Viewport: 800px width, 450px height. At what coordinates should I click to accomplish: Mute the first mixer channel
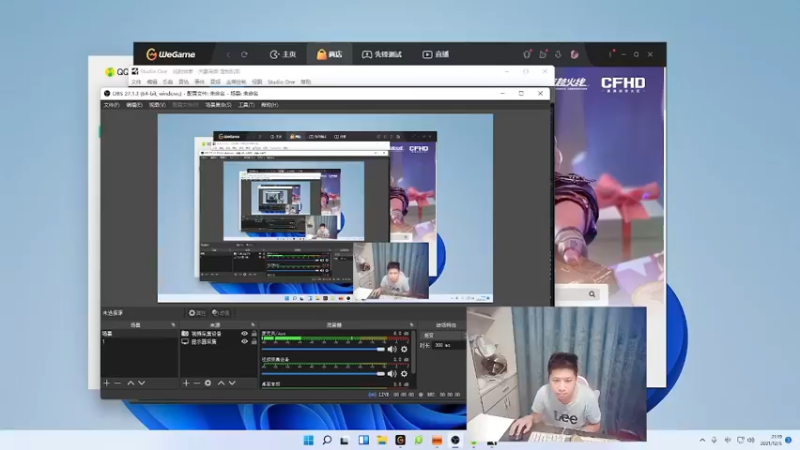pos(392,349)
